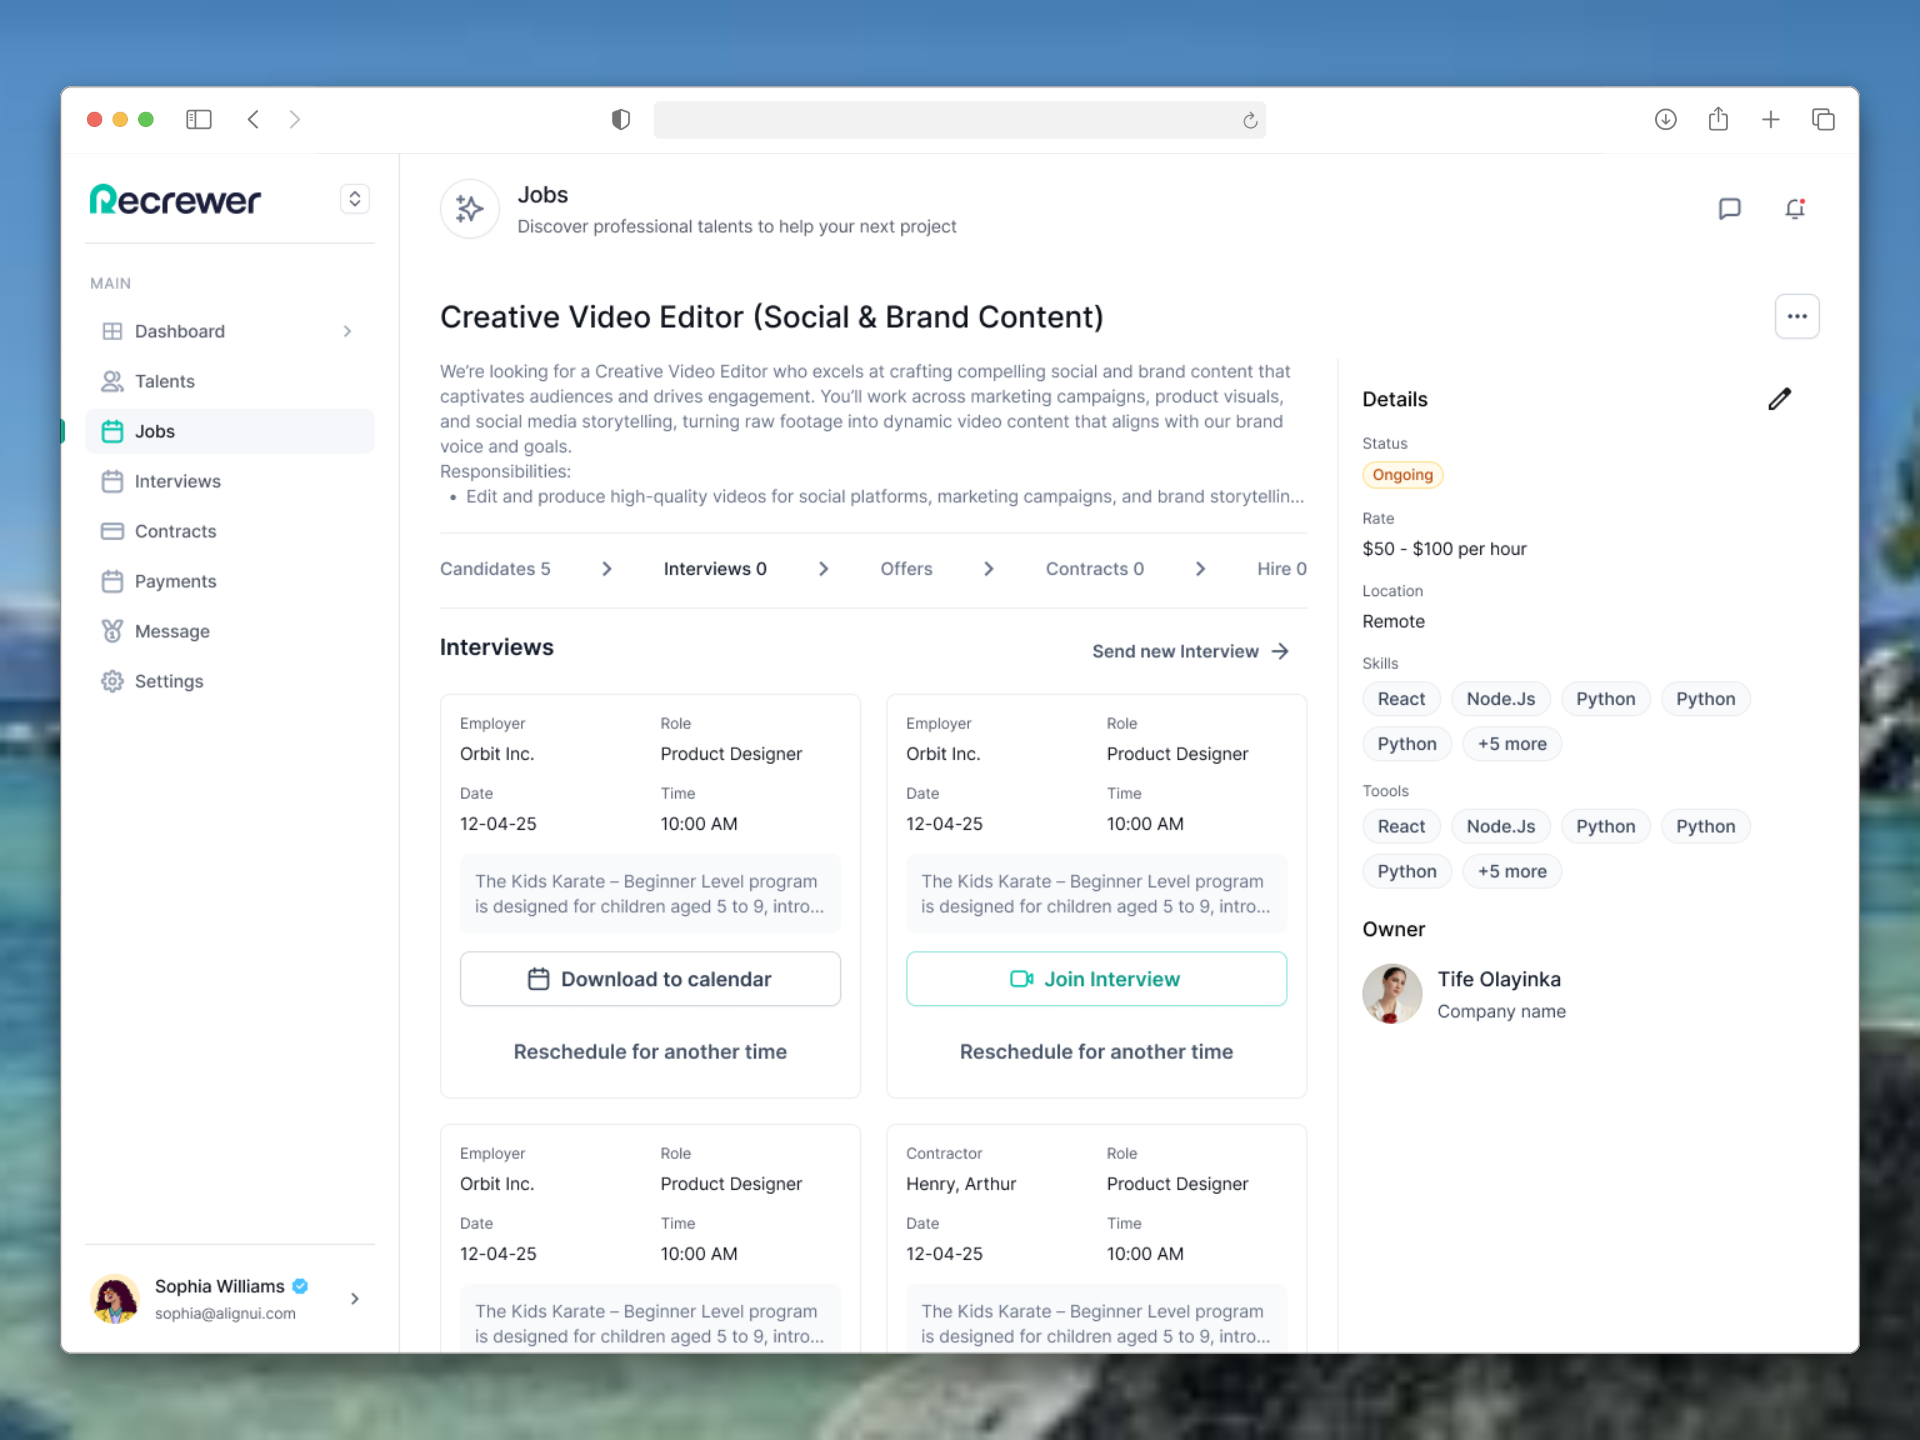
Task: Open the chat bubble icon top right
Action: click(x=1731, y=209)
